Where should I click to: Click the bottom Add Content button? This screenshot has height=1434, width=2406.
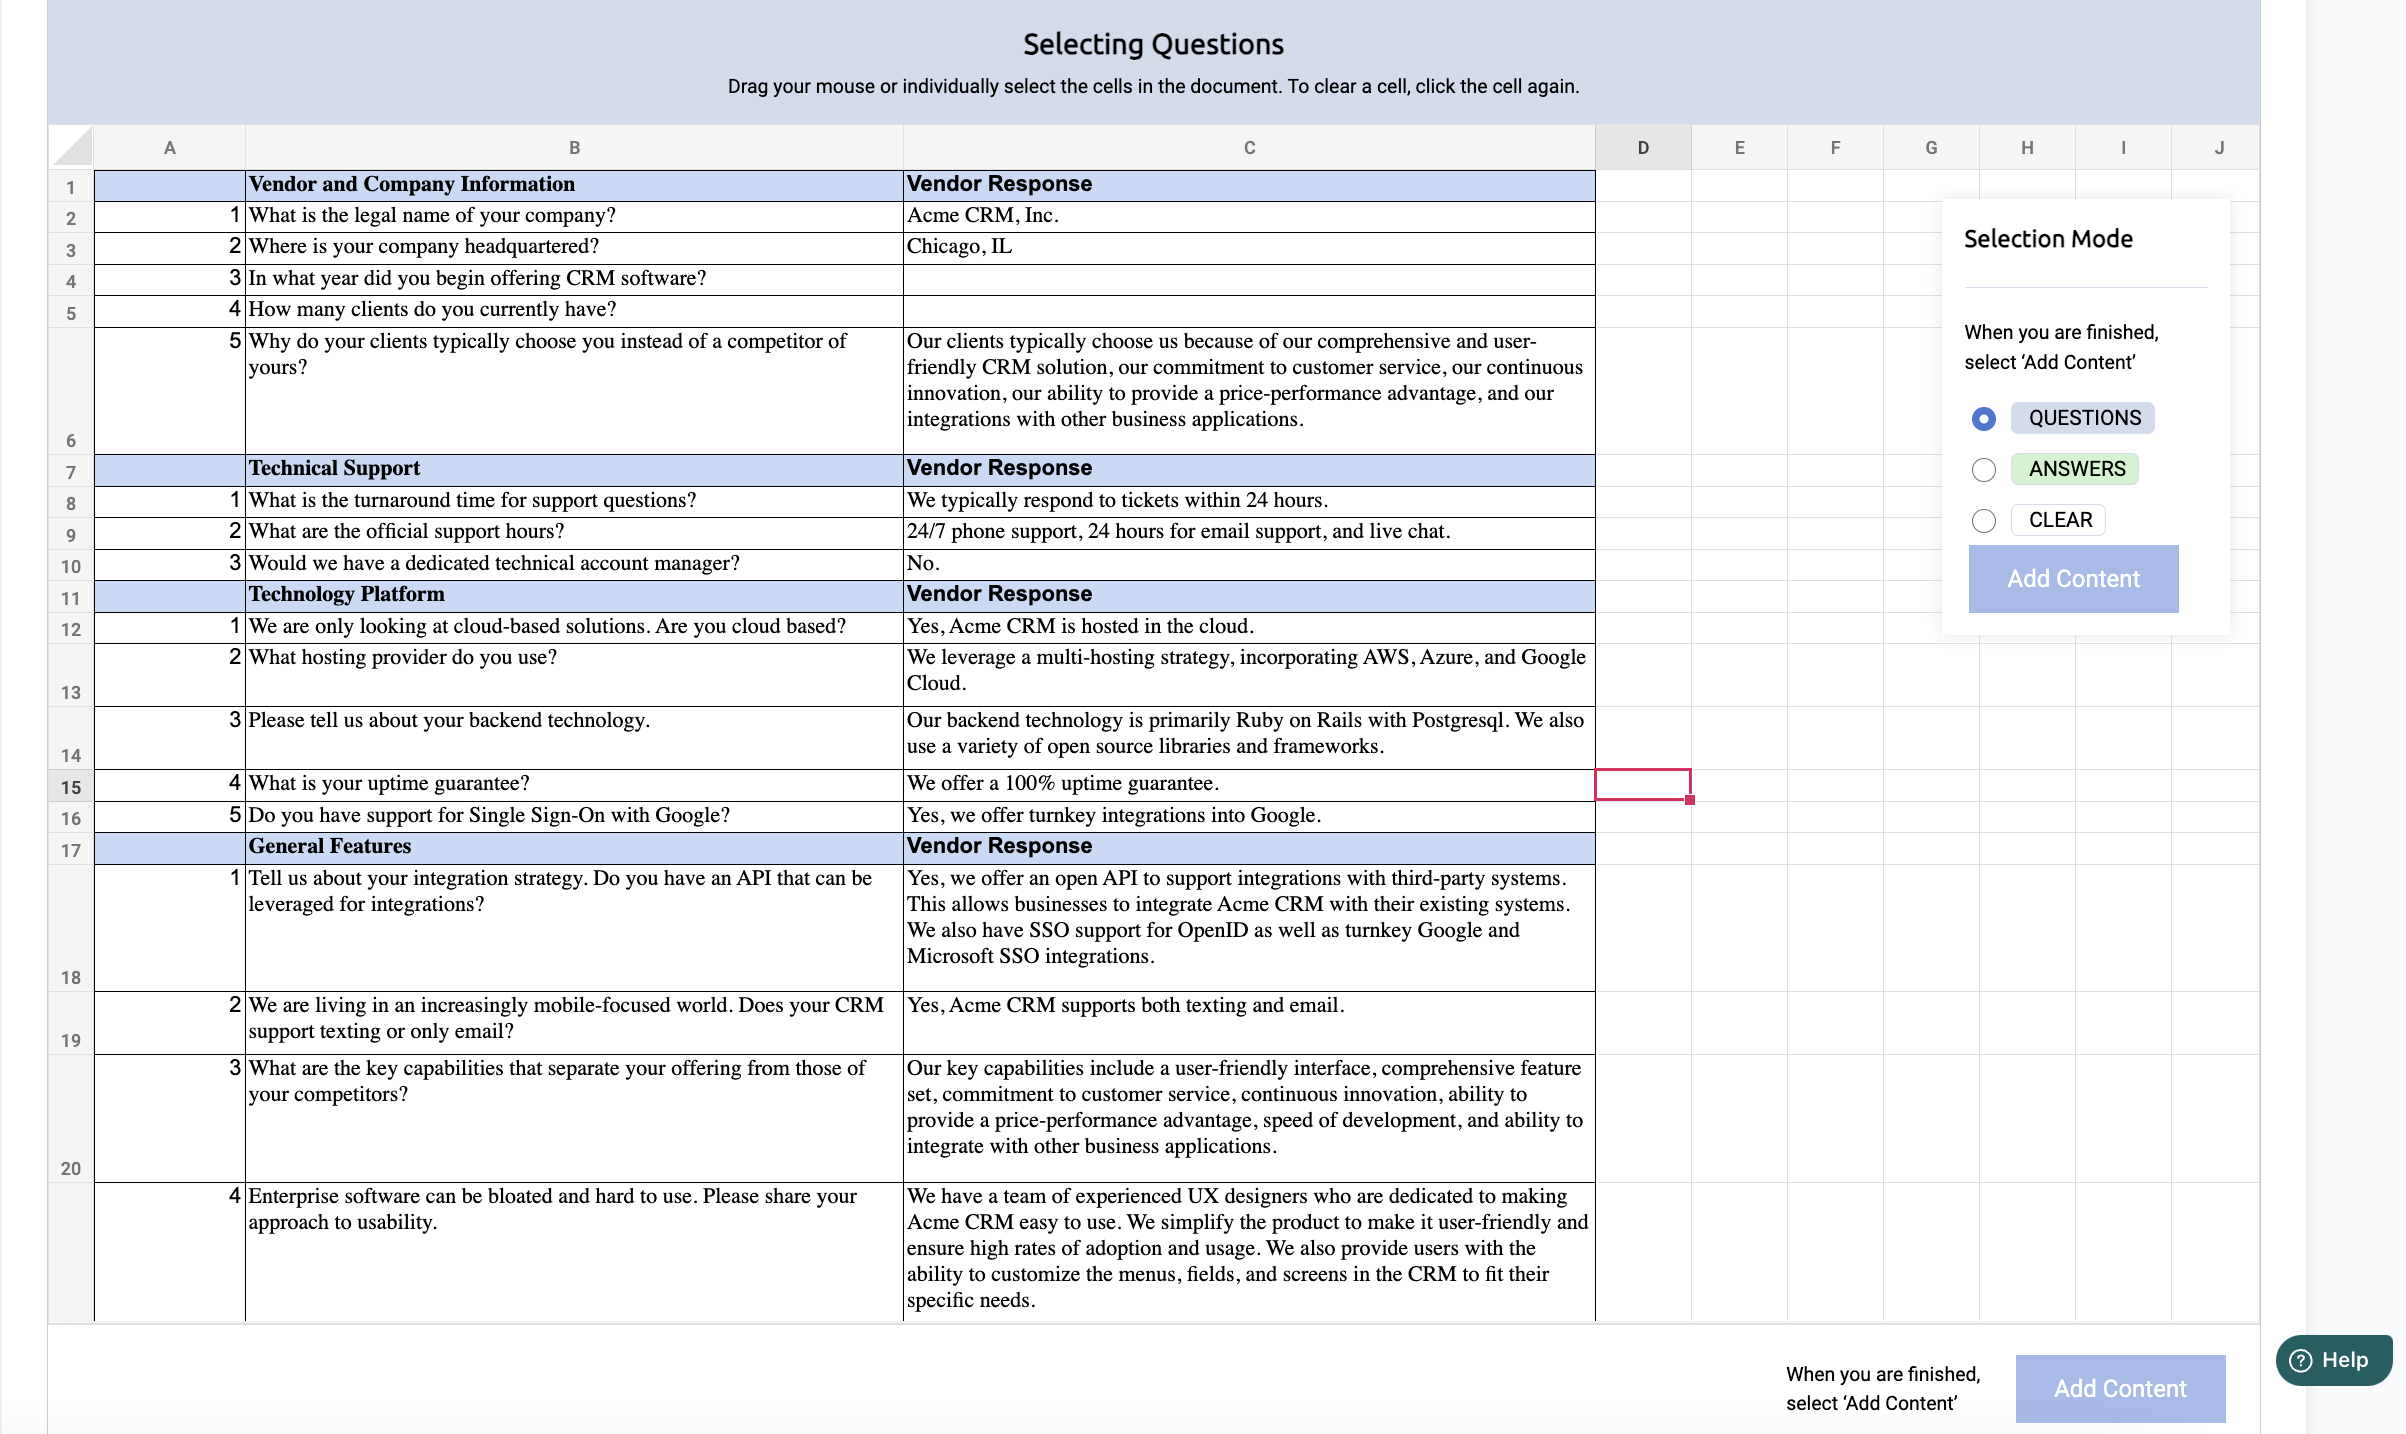2120,1388
